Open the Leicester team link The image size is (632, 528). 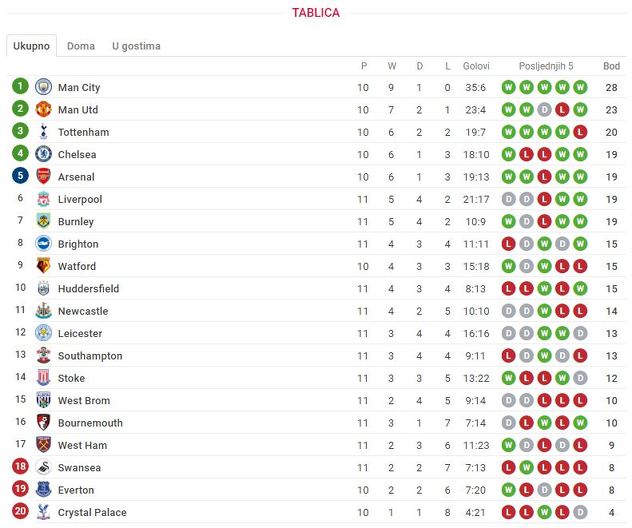(x=80, y=333)
